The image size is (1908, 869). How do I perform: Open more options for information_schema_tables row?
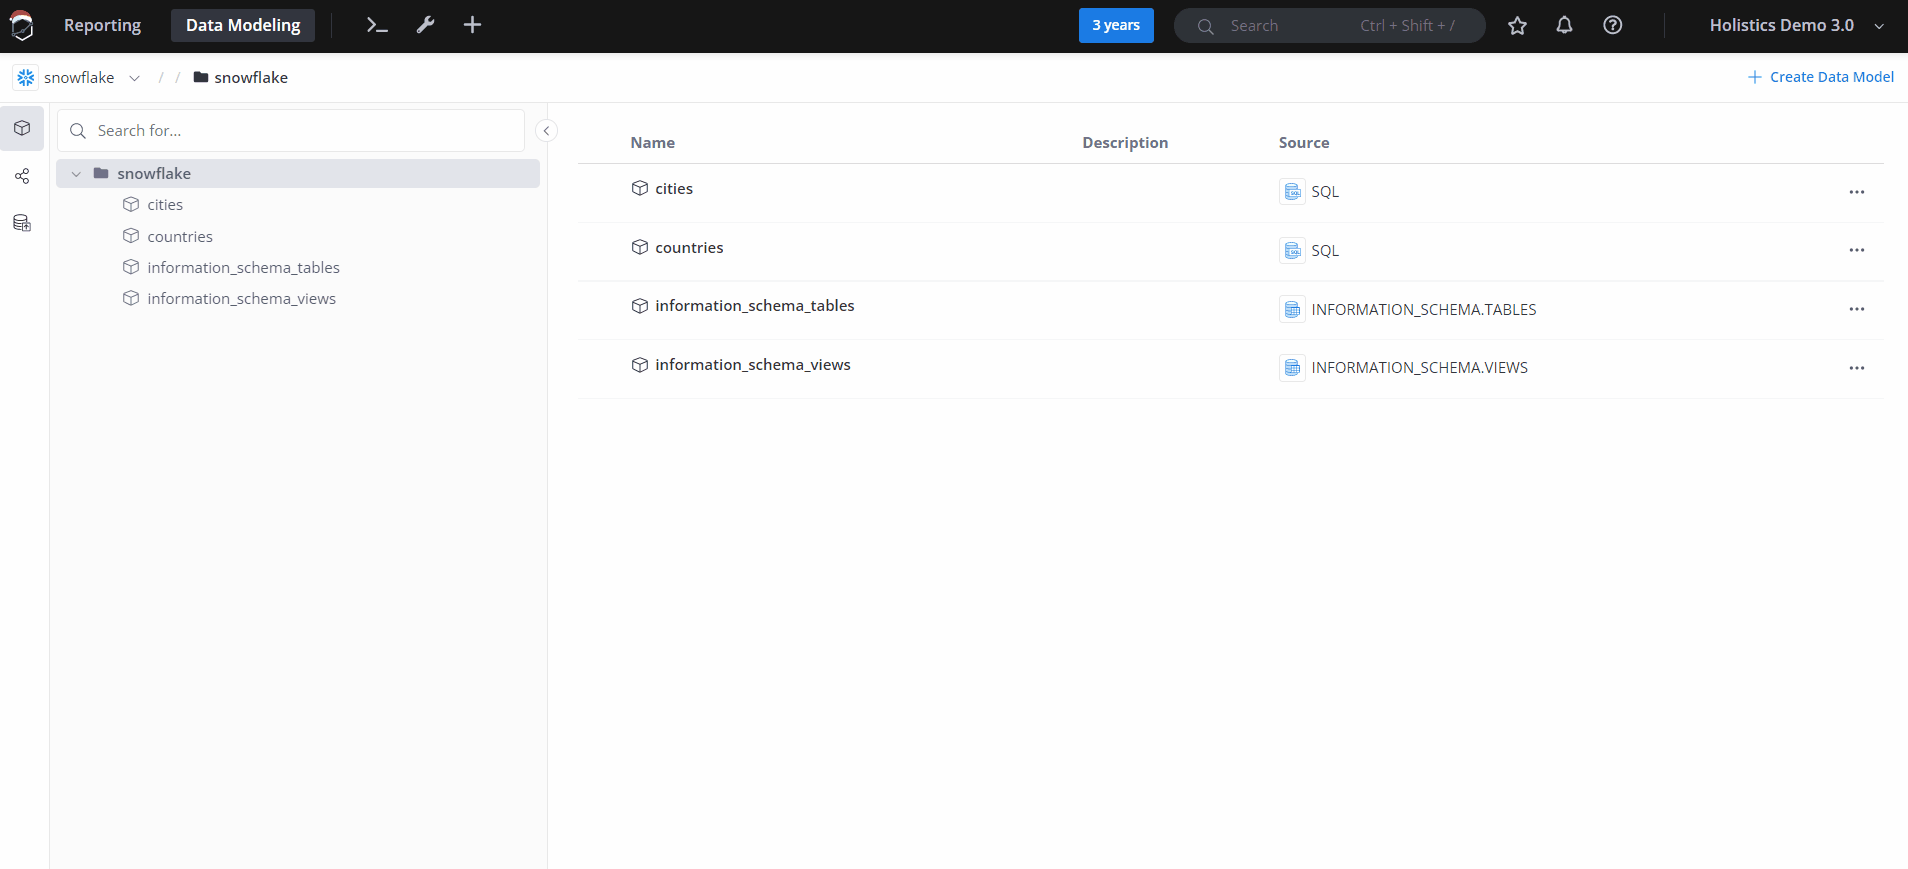[x=1857, y=309]
